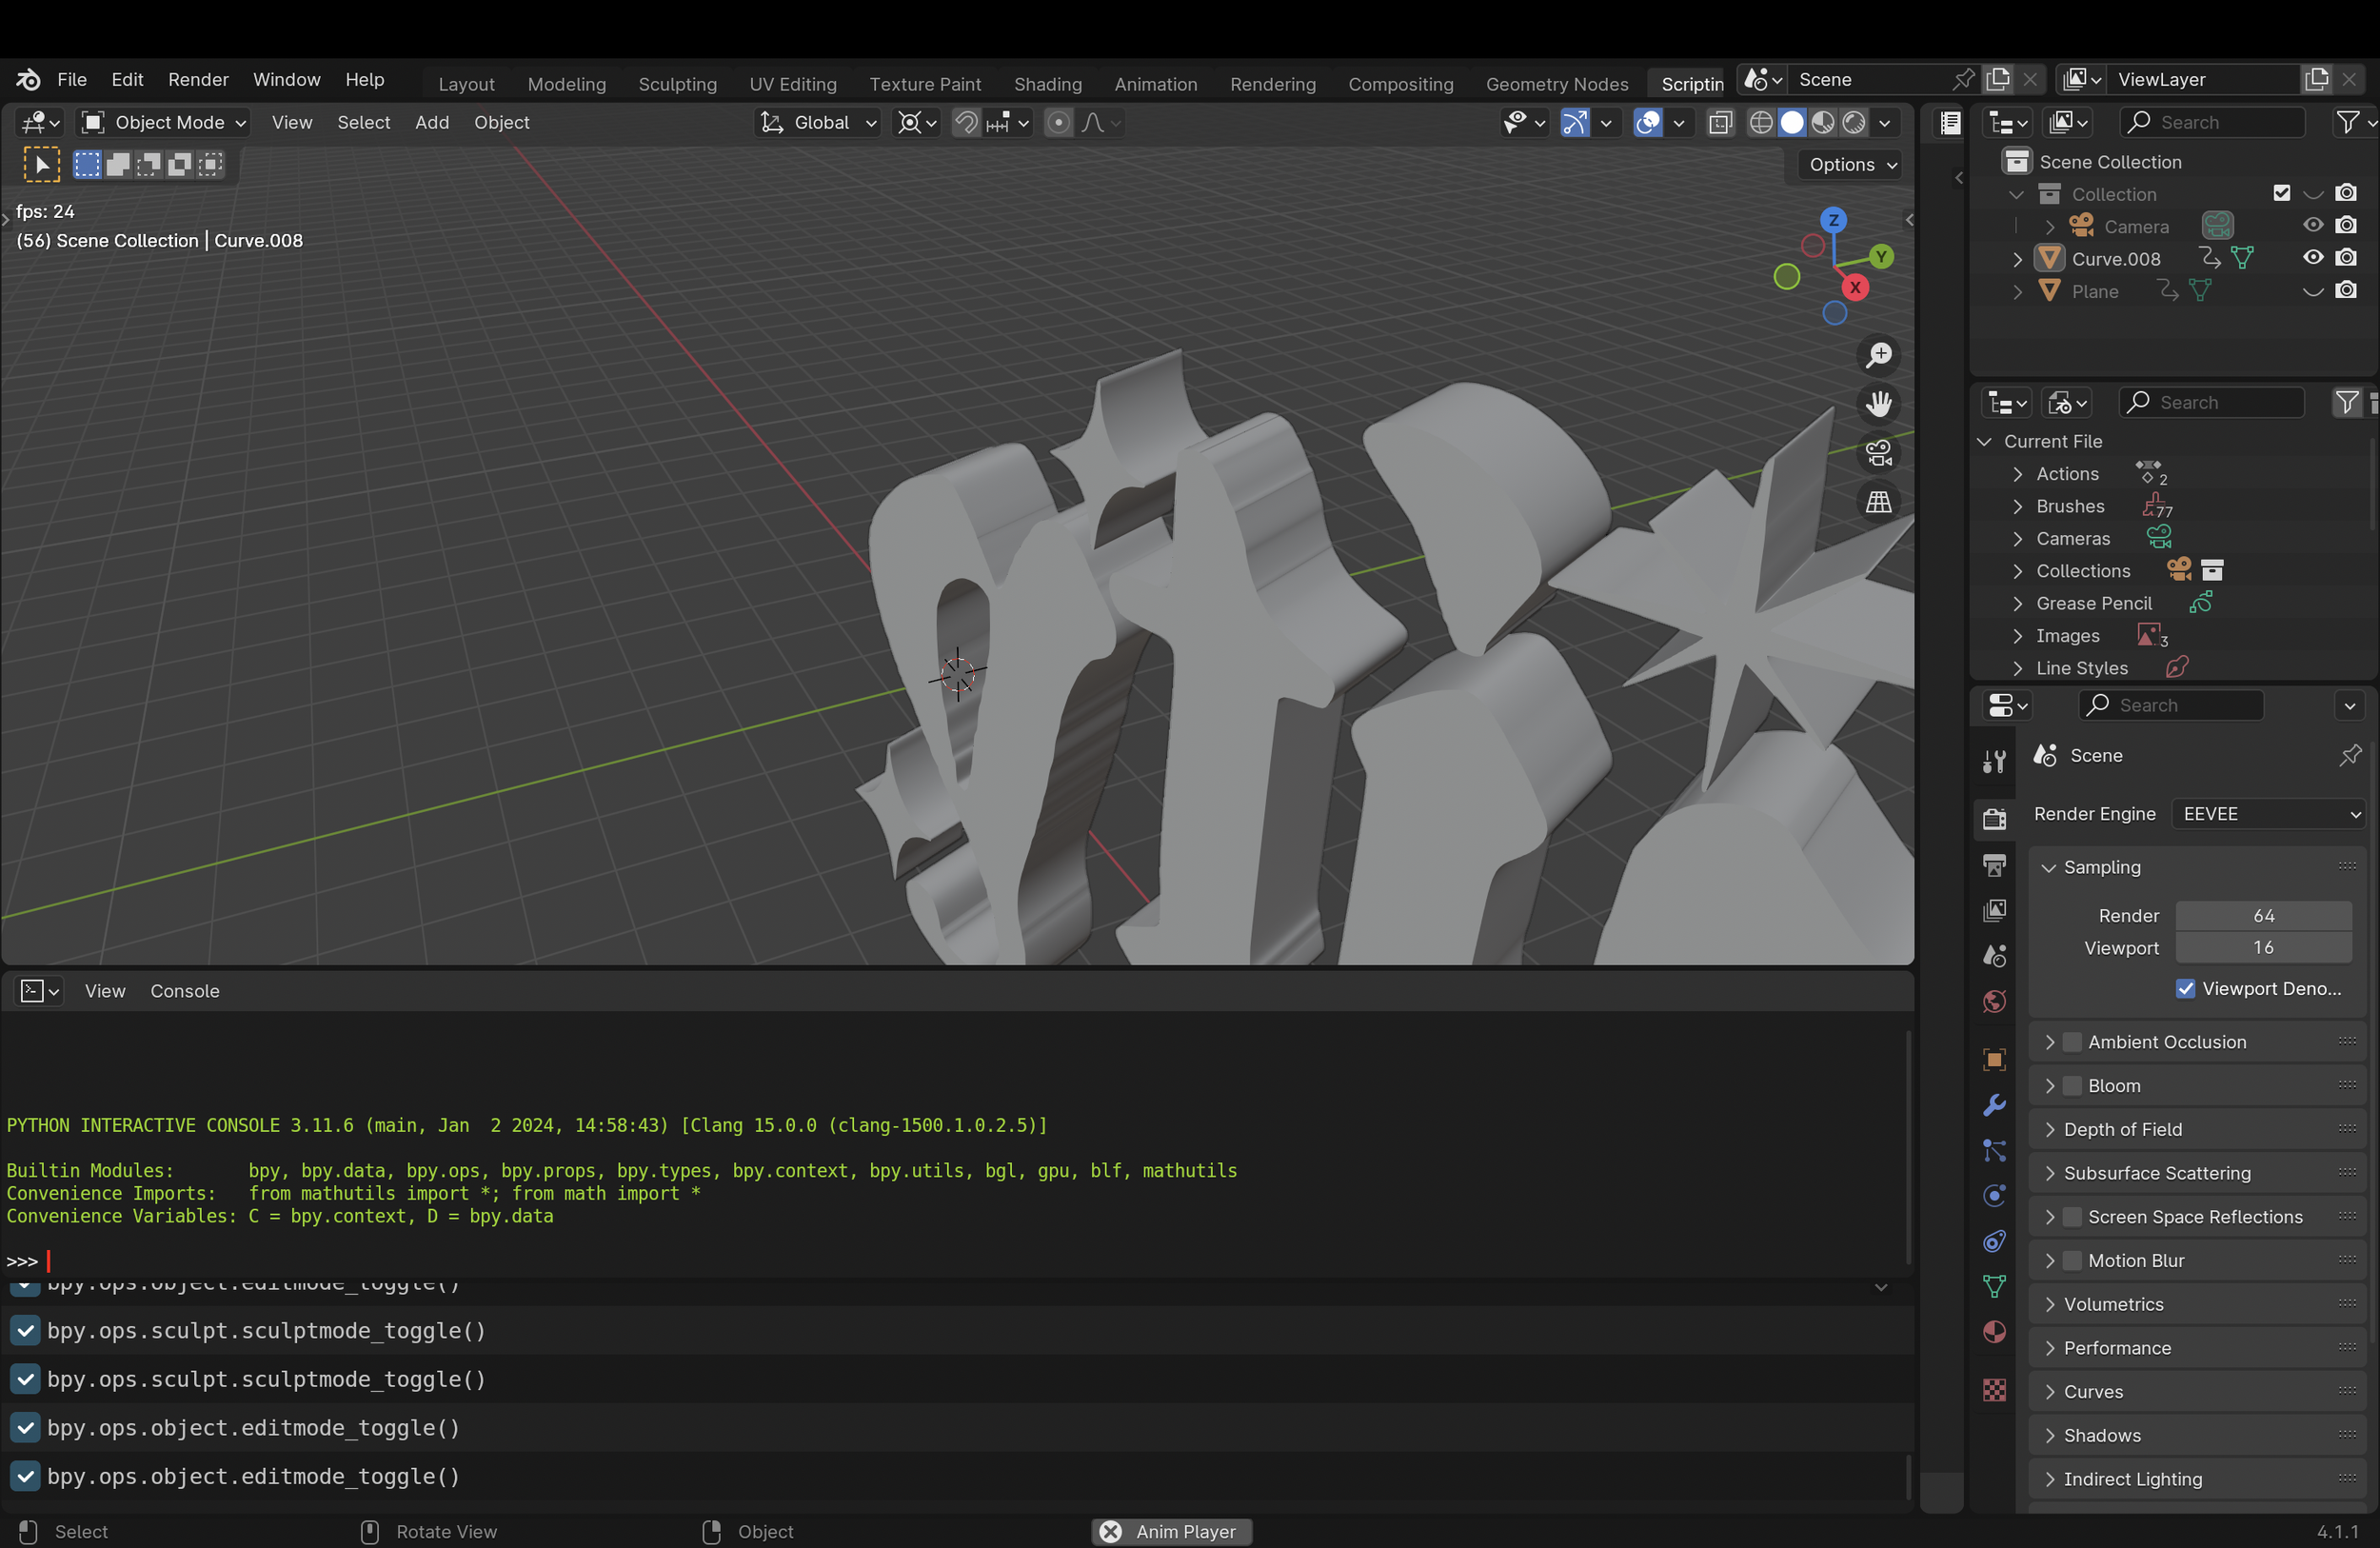This screenshot has height=1548, width=2380.
Task: Hide Curve.008 with its eye icon
Action: click(2313, 258)
